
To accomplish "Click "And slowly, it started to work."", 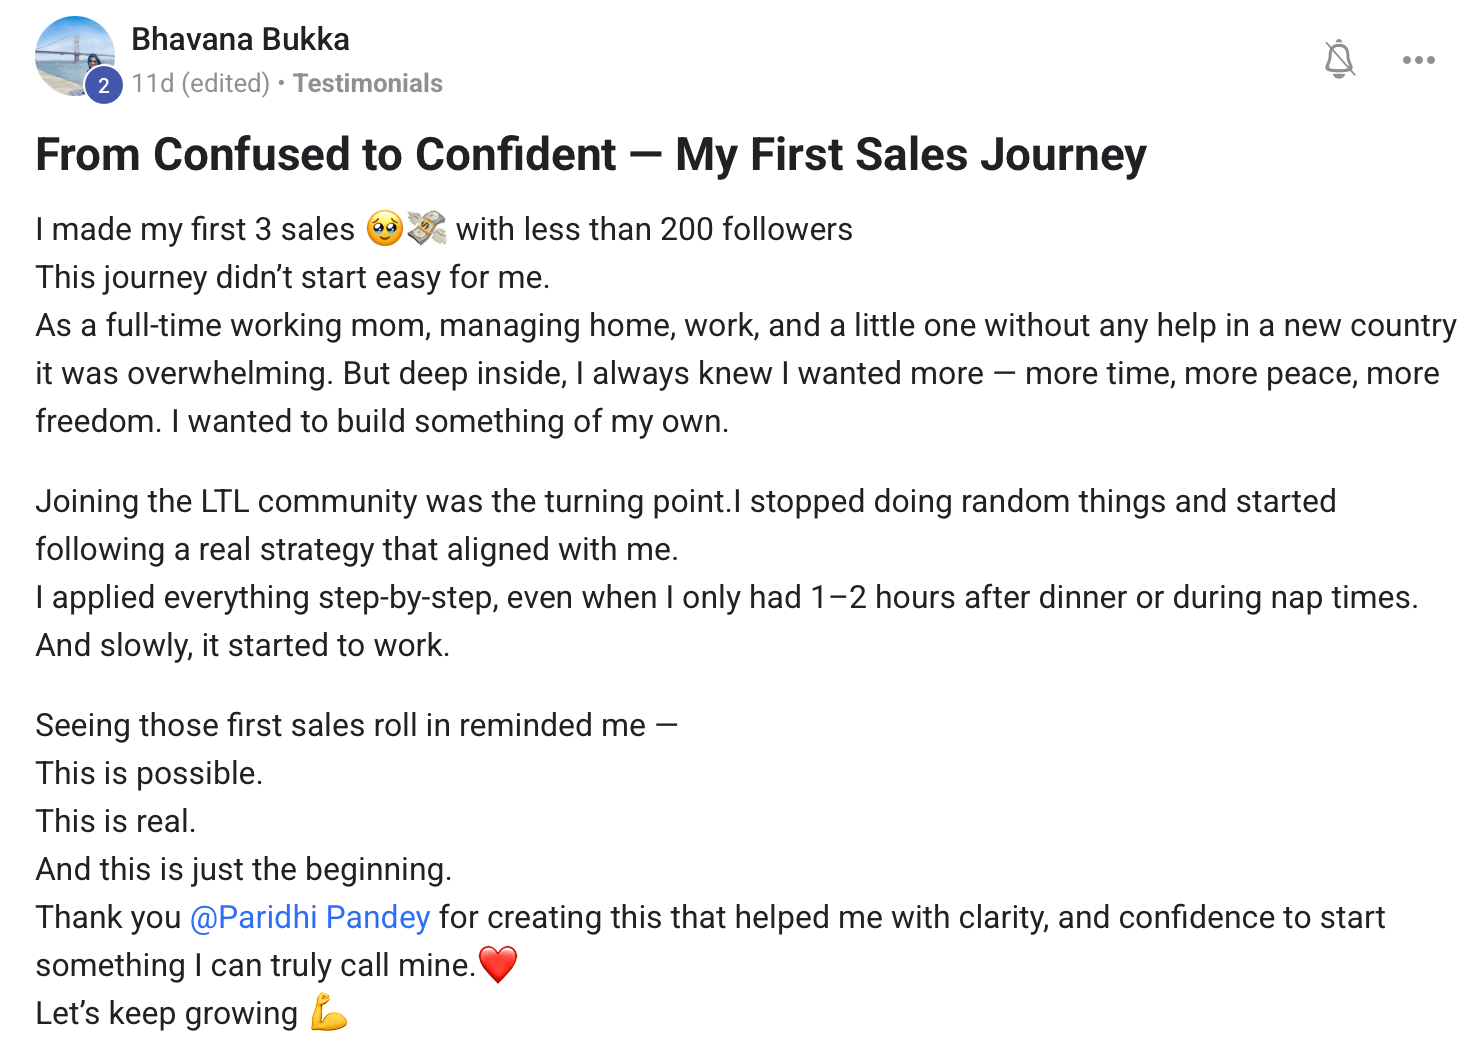I will pyautogui.click(x=242, y=645).
